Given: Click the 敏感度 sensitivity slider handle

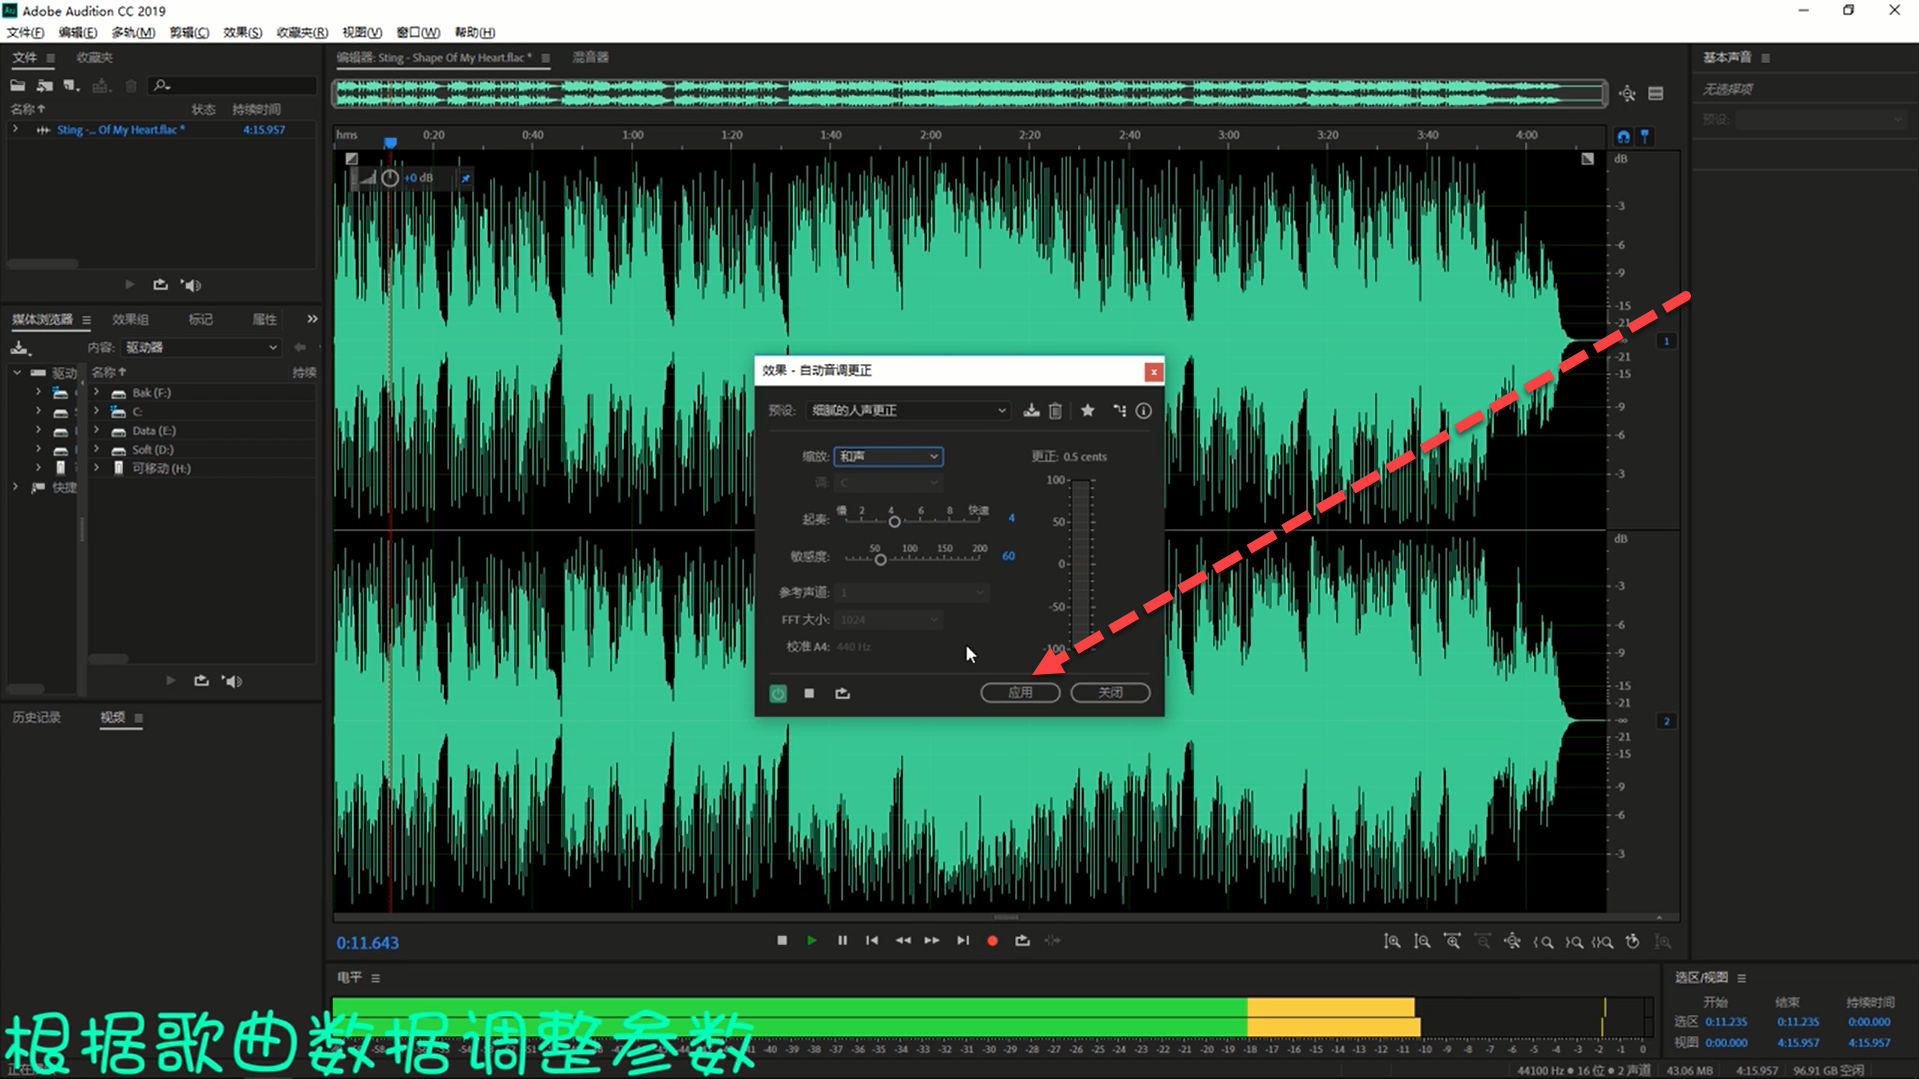Looking at the screenshot, I should pos(880,560).
